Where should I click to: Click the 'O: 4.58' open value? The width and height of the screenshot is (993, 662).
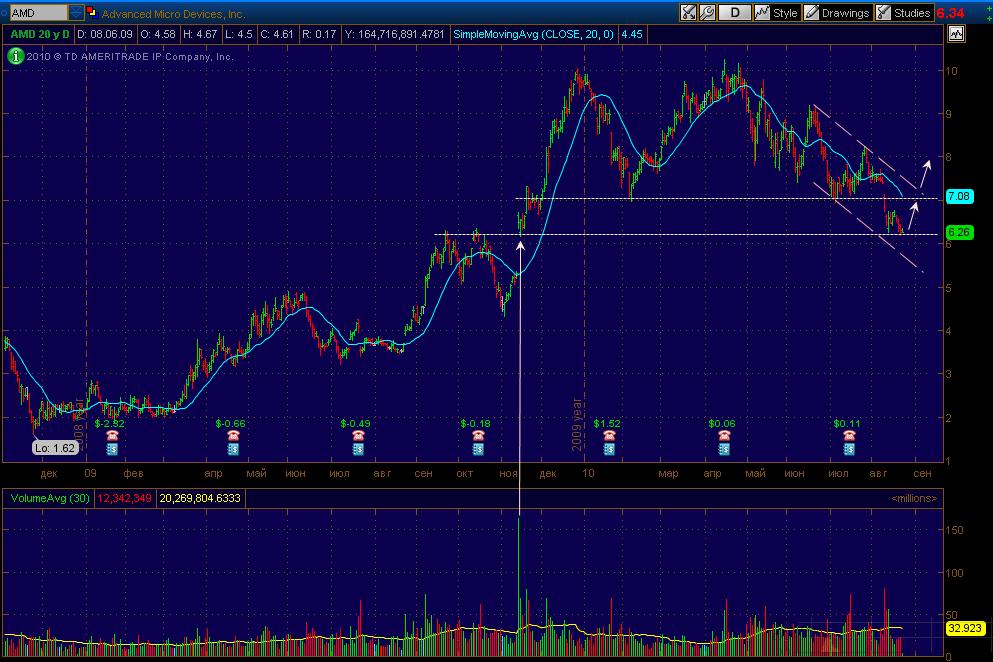(x=158, y=34)
